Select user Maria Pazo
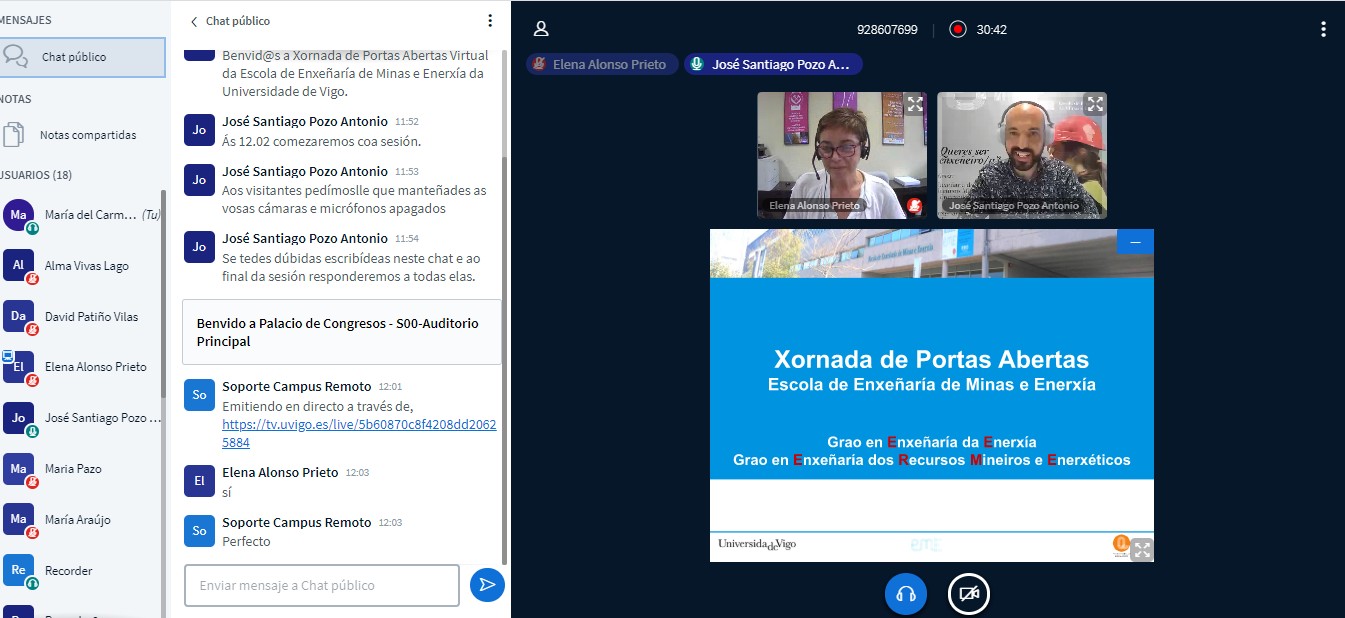The width and height of the screenshot is (1345, 618). pos(82,469)
